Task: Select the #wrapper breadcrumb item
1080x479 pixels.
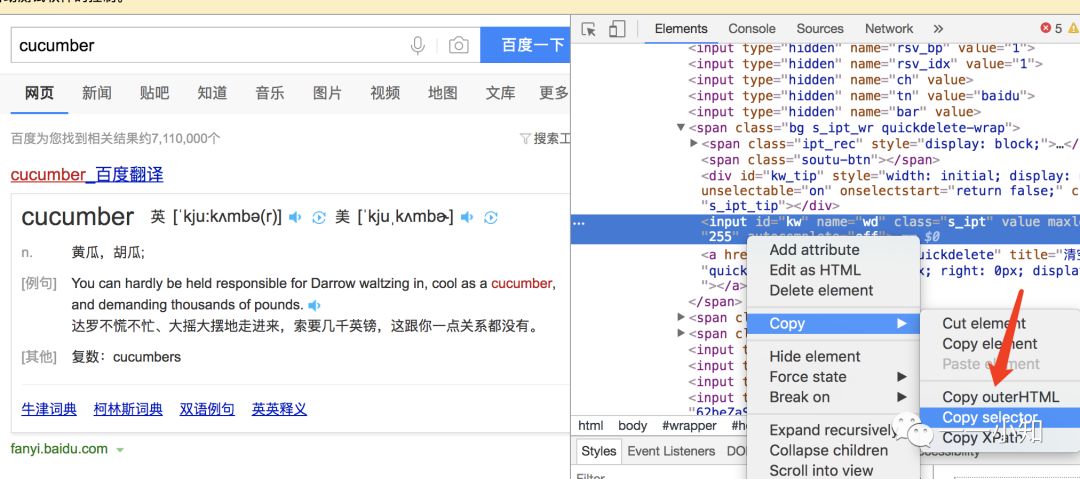Action: (x=689, y=426)
